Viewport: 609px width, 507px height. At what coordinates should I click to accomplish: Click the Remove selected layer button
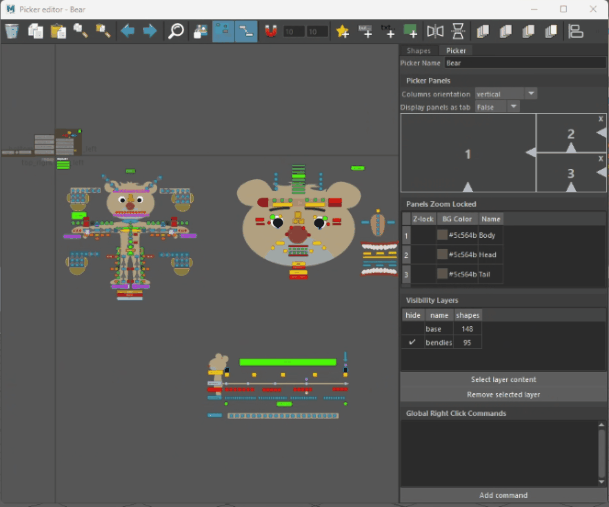coord(503,395)
